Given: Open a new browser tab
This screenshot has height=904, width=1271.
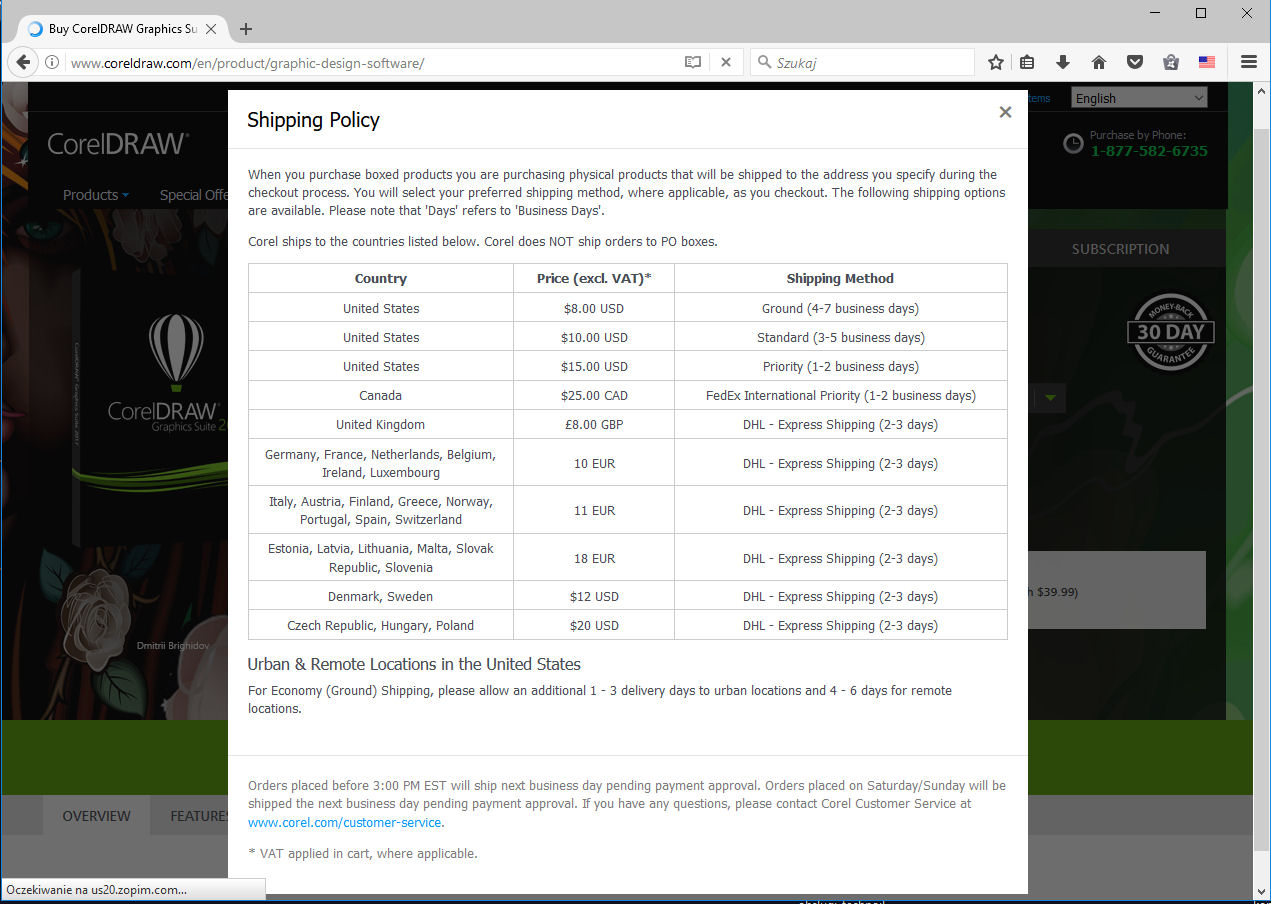Looking at the screenshot, I should tap(246, 29).
